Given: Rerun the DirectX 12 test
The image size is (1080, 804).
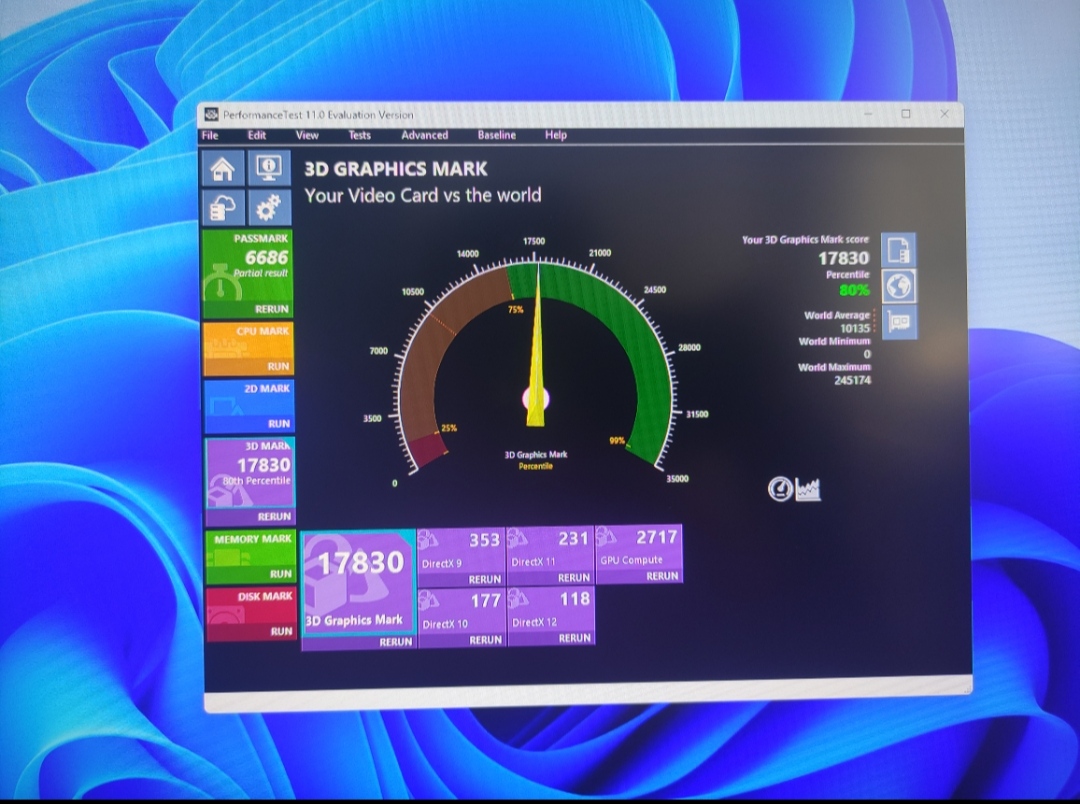Looking at the screenshot, I should pyautogui.click(x=574, y=638).
